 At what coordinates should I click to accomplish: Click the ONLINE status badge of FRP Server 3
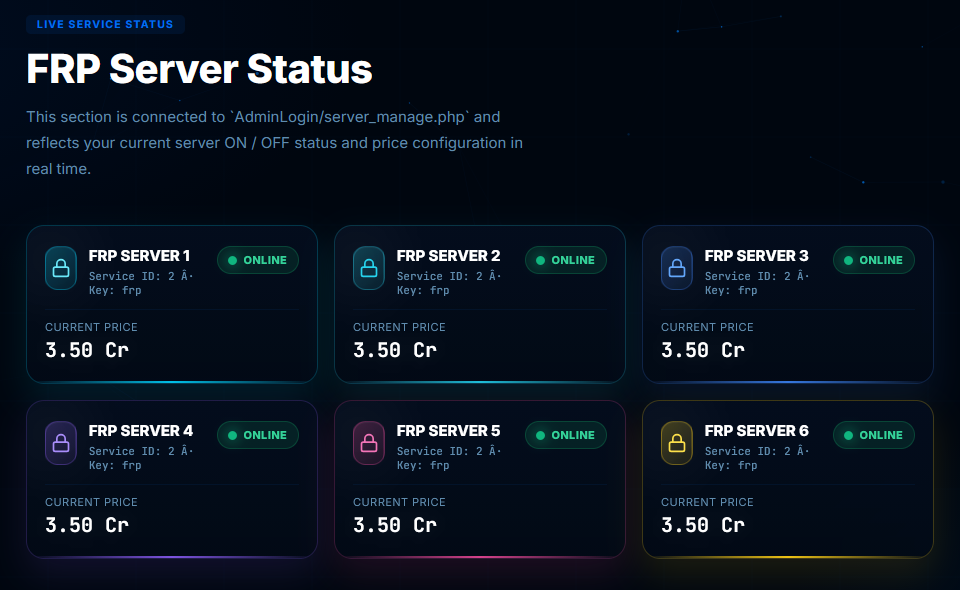[x=874, y=260]
